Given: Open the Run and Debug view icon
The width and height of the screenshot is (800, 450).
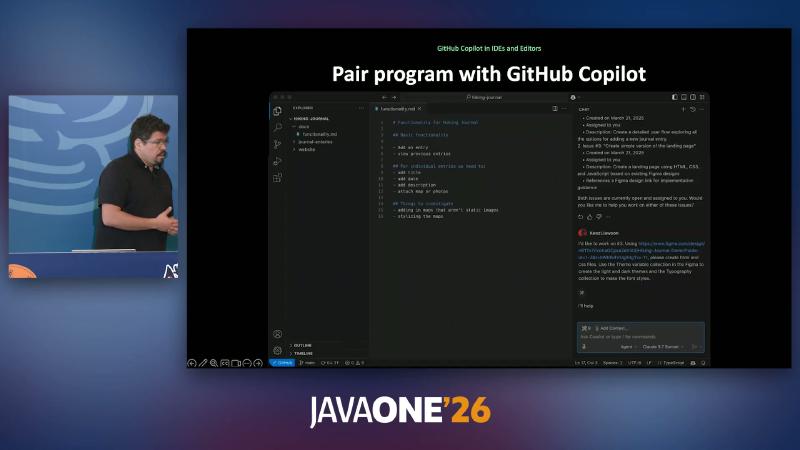Looking at the screenshot, I should (278, 161).
